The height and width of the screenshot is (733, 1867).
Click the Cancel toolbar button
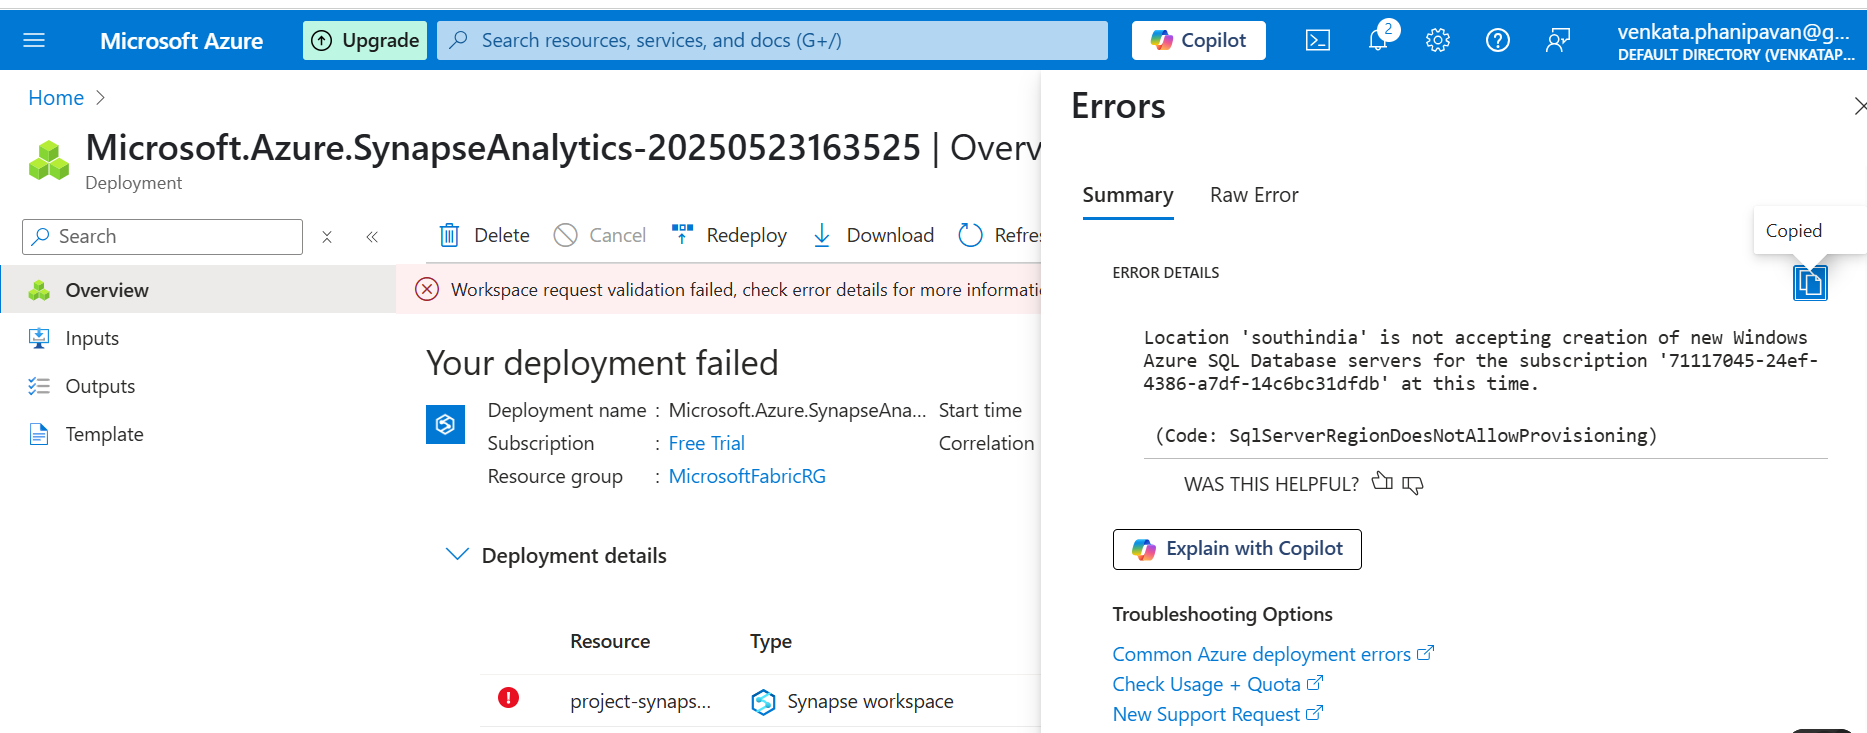(x=600, y=235)
